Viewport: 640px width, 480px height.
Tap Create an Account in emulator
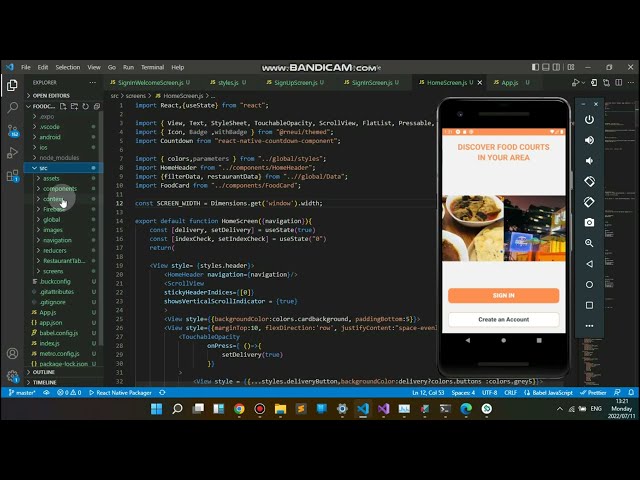tap(503, 320)
